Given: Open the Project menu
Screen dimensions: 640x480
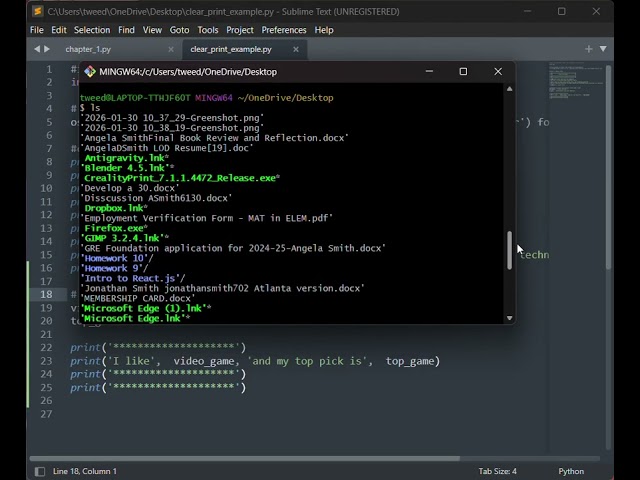Looking at the screenshot, I should pyautogui.click(x=240, y=30).
